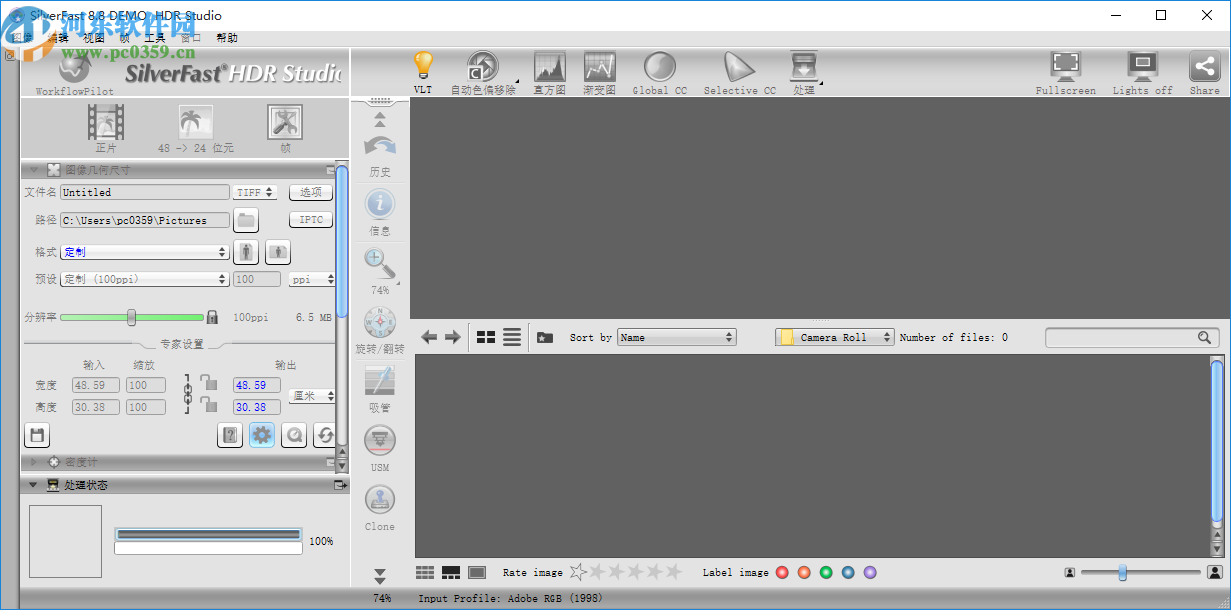Switch browser to thumbnail grid view
Screen dimensions: 1231x610
point(486,338)
